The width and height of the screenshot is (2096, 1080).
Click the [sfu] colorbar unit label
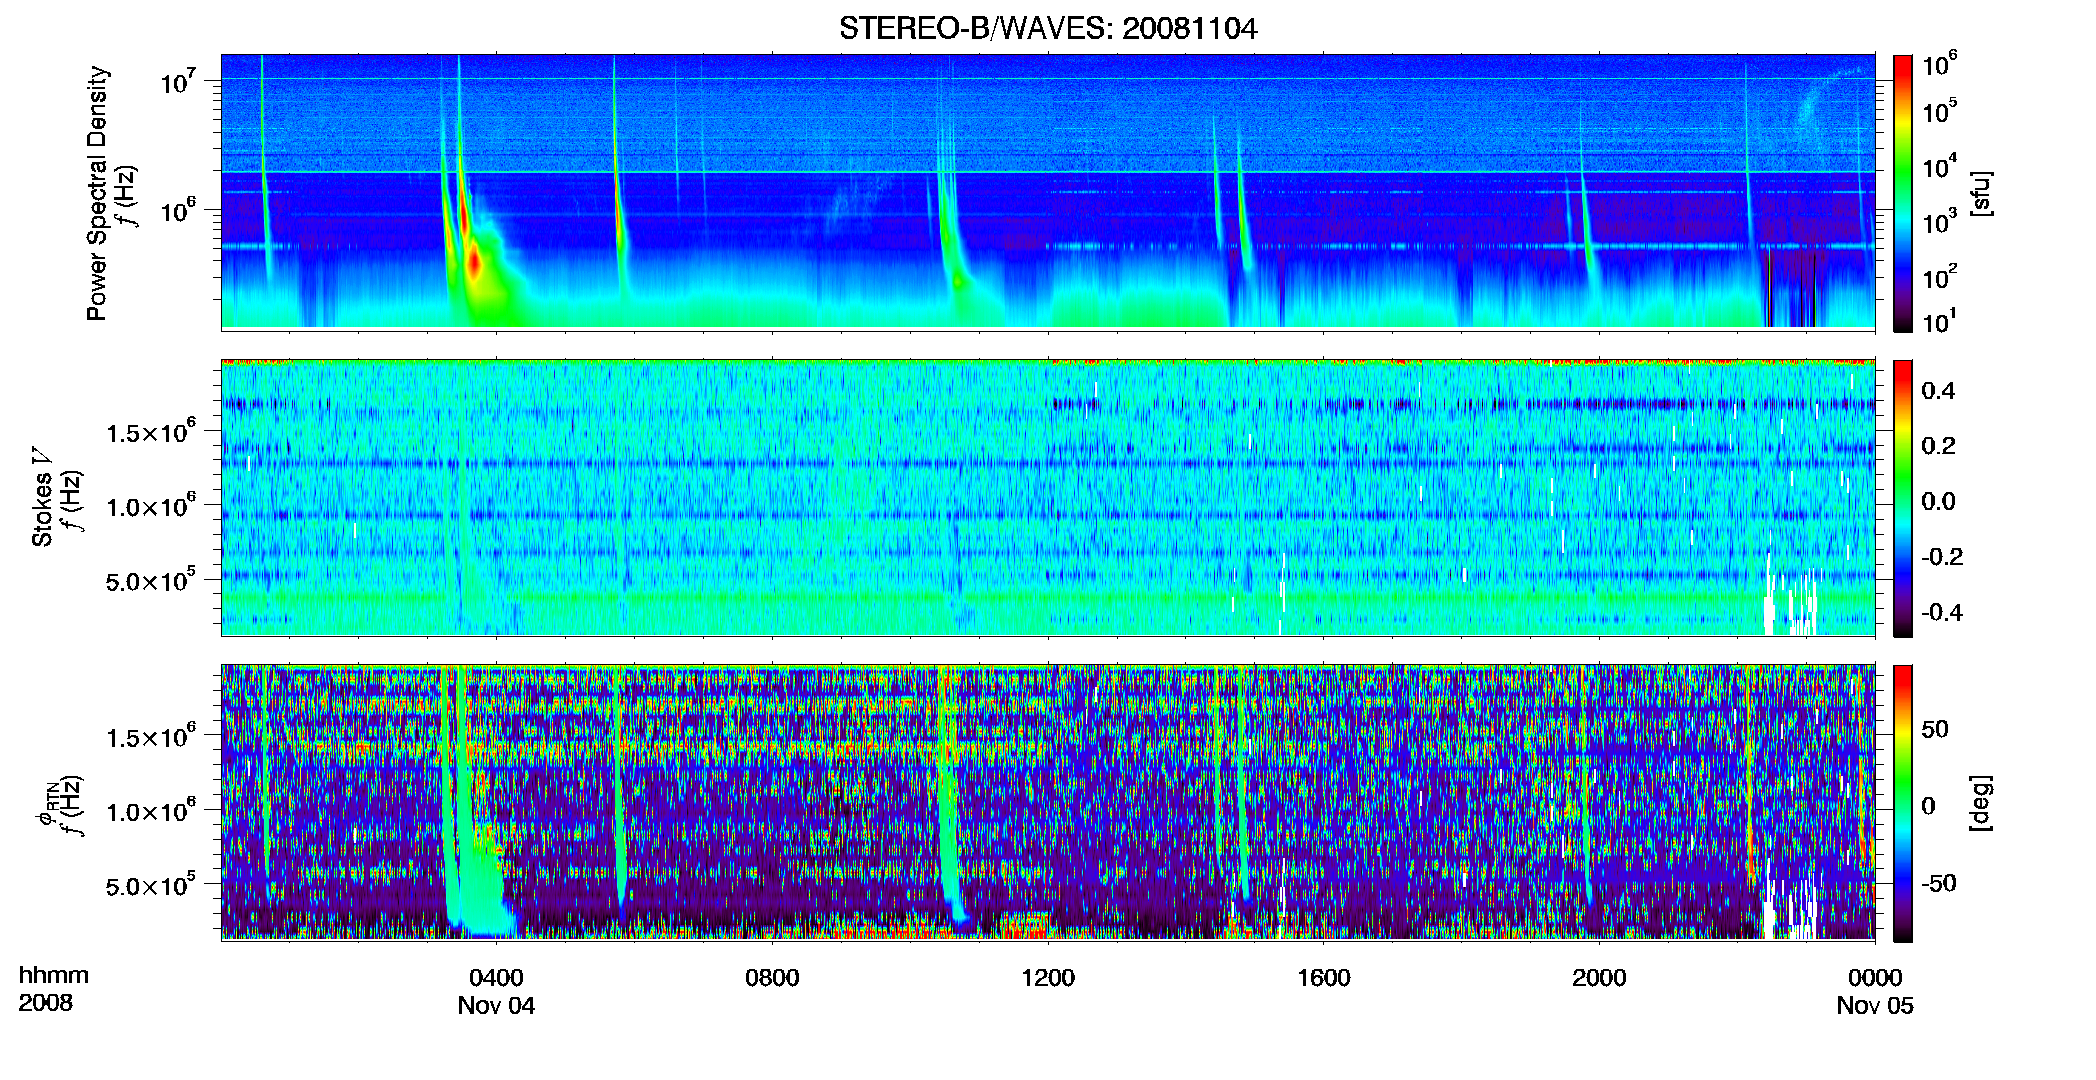(x=1980, y=193)
